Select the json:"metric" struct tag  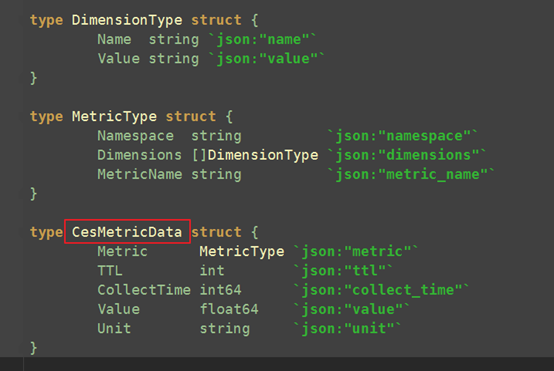[355, 252]
